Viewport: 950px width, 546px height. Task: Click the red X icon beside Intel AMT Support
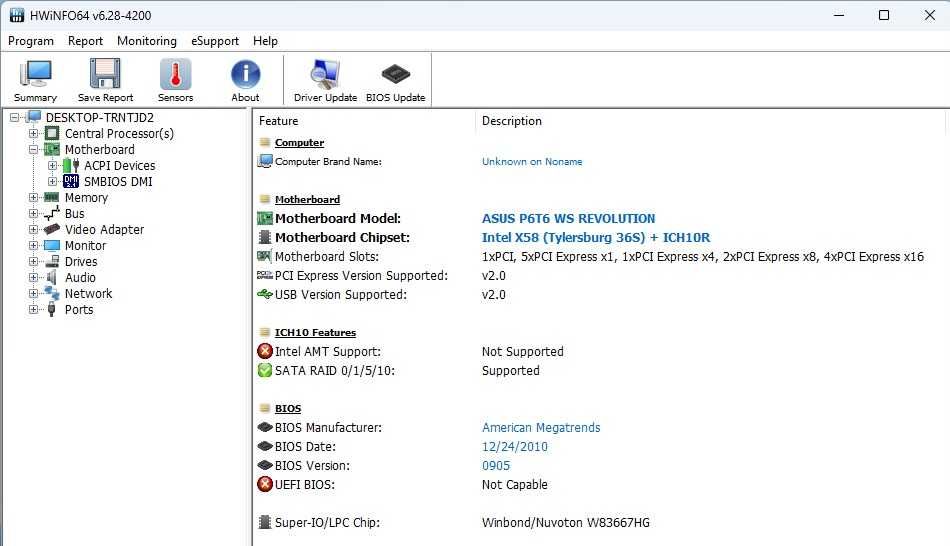click(265, 351)
